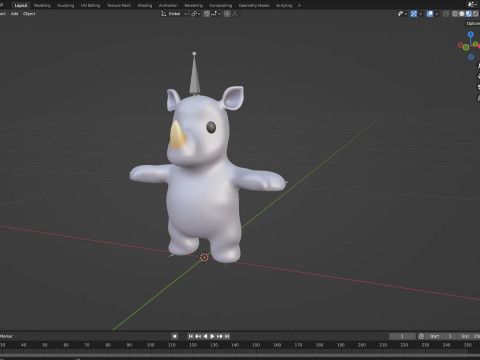Click frame 150 on the timeline ruler
The height and width of the screenshot is (360, 480).
[256, 345]
